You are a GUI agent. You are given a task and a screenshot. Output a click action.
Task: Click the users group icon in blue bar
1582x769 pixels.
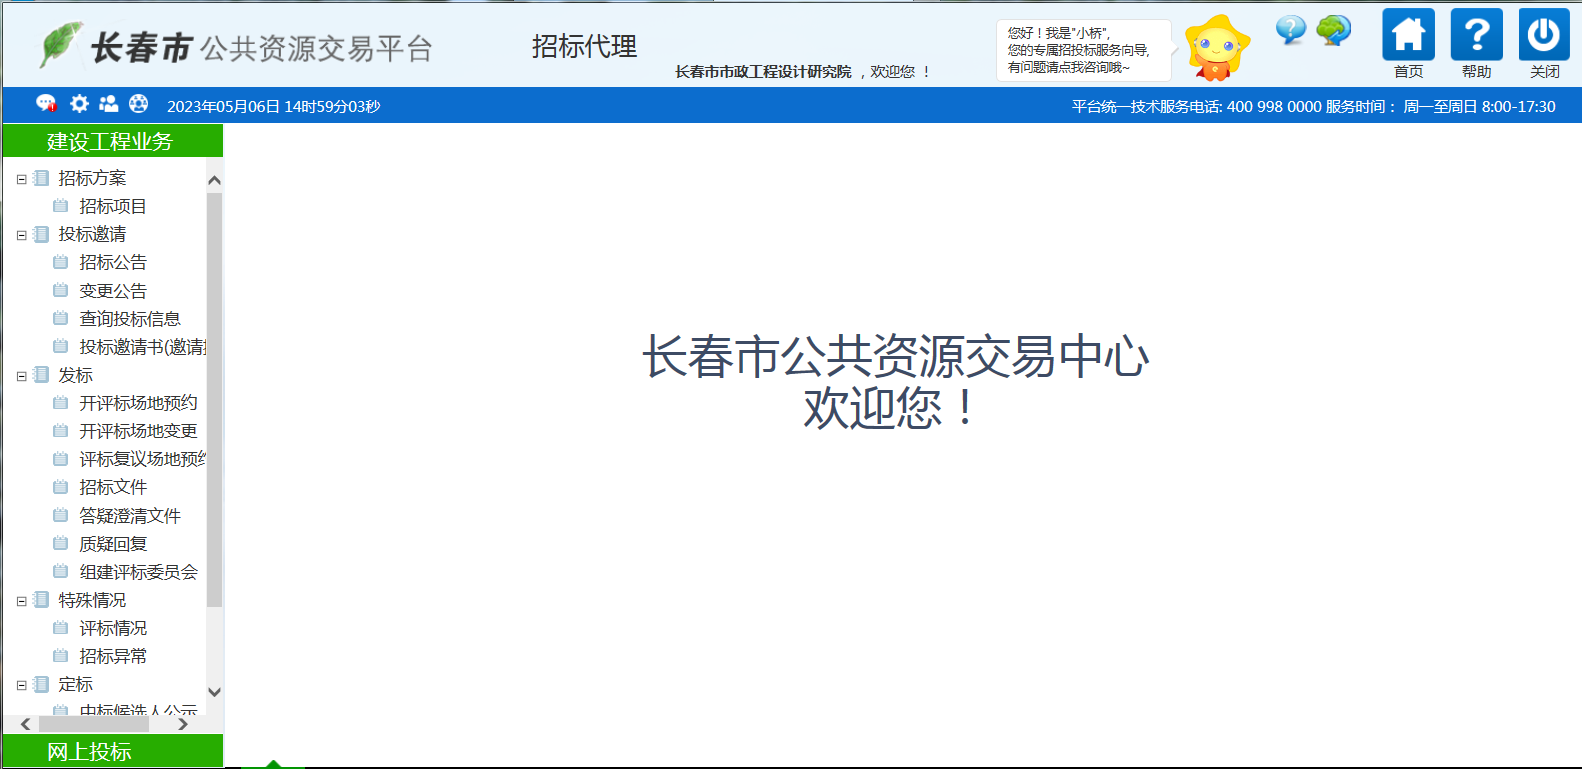click(x=108, y=104)
